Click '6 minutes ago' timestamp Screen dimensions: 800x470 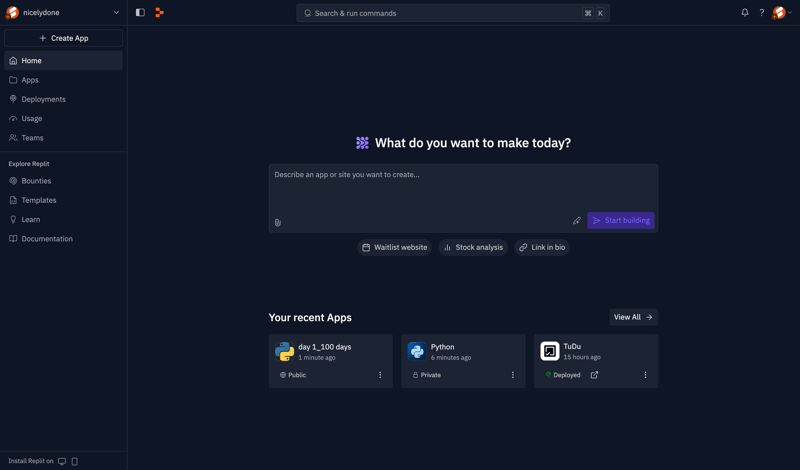pos(451,358)
